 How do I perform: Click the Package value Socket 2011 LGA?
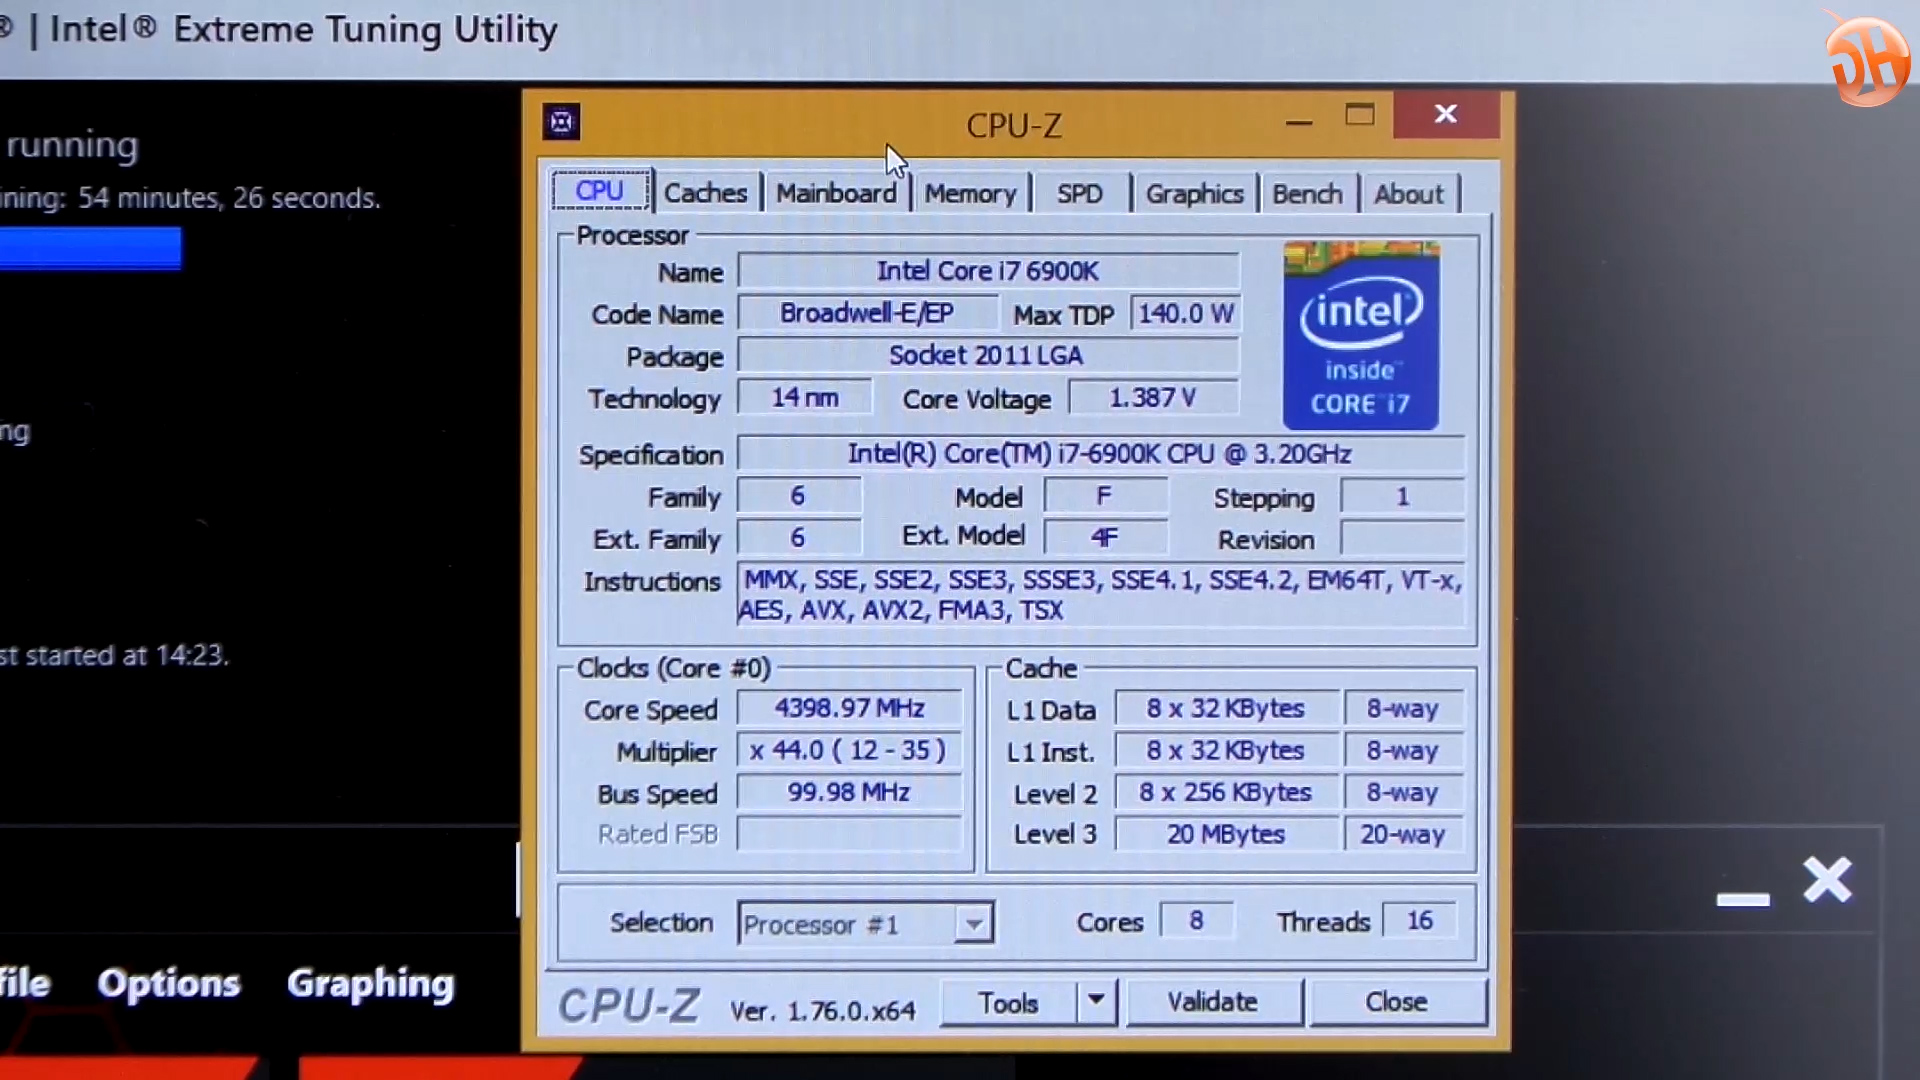(x=988, y=355)
